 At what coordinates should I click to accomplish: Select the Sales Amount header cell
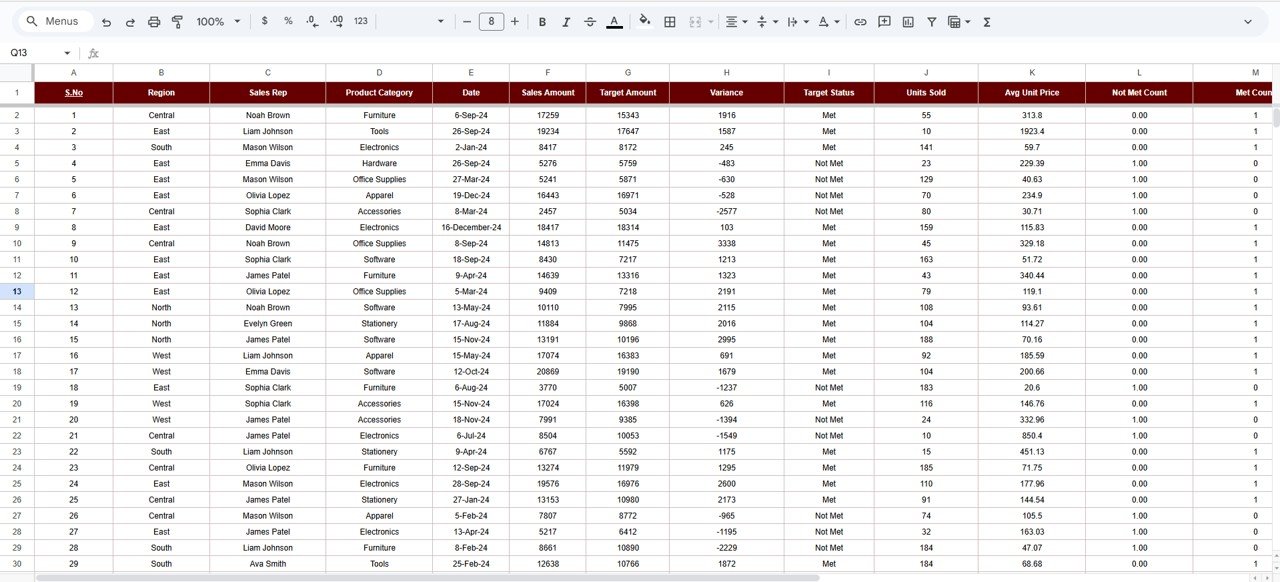pos(547,92)
